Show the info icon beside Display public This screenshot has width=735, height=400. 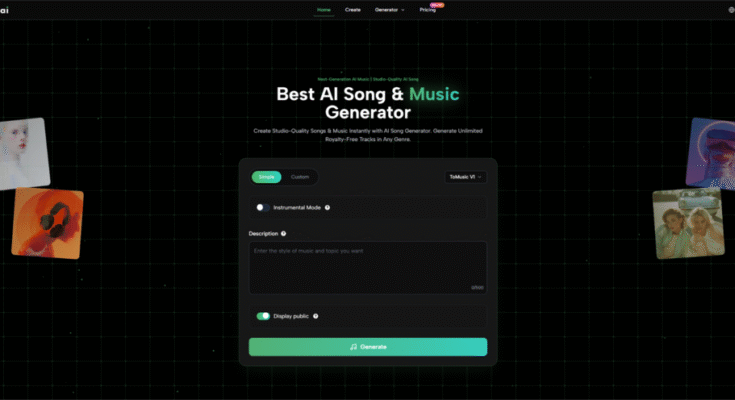pyautogui.click(x=315, y=316)
